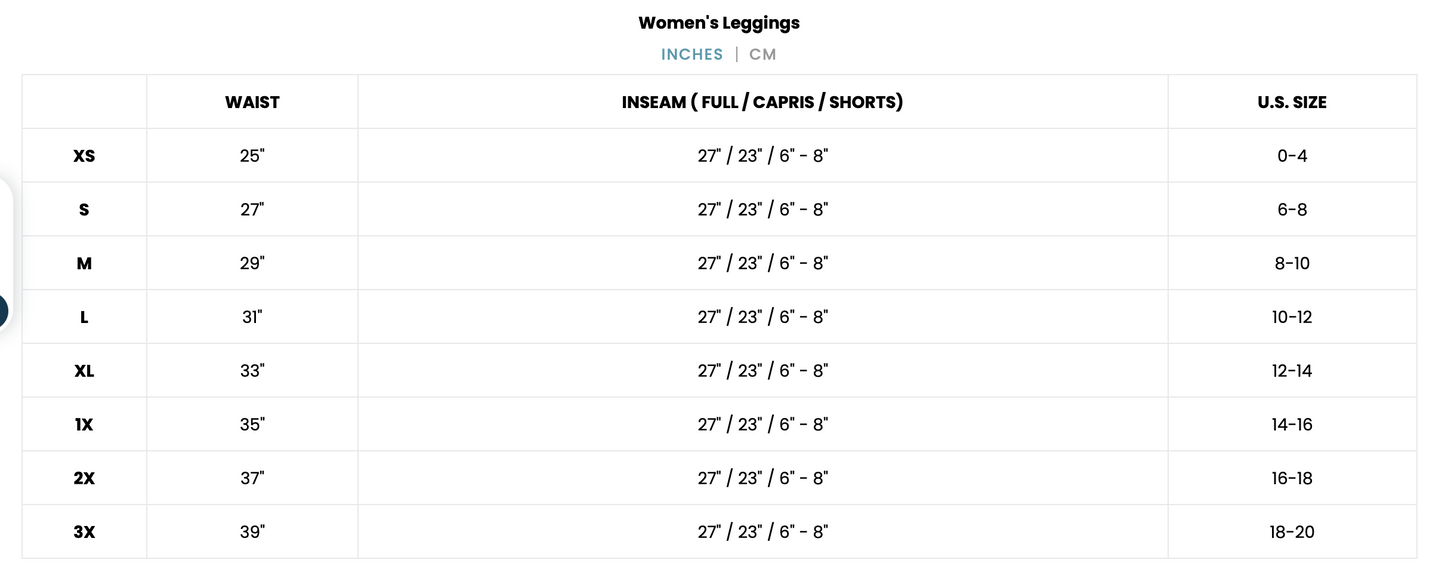1445x572 pixels.
Task: Select the S size row label
Action: tap(84, 210)
